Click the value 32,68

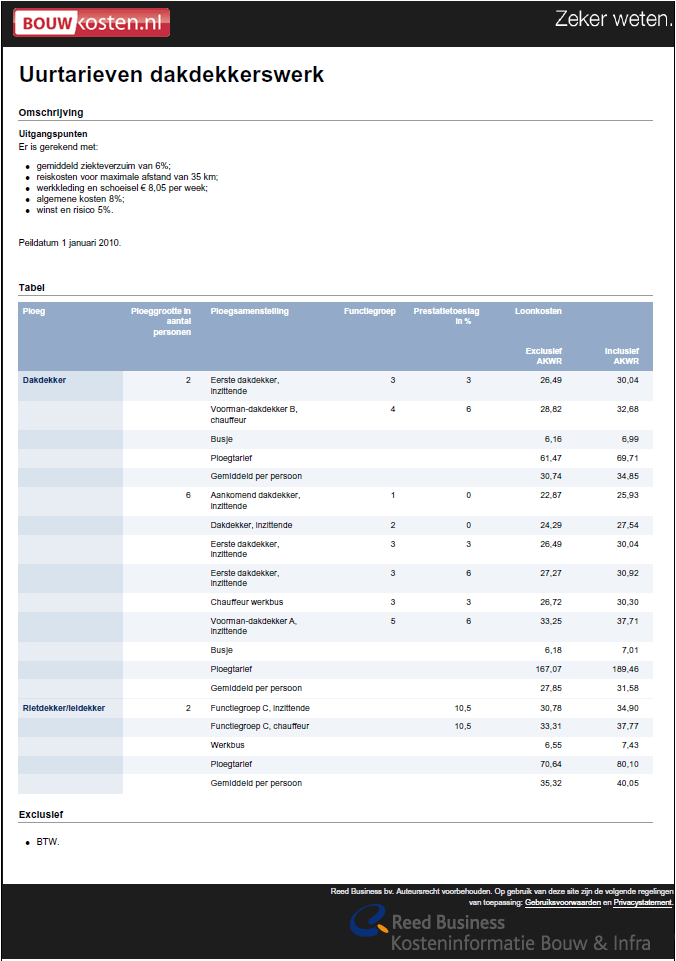[x=628, y=409]
